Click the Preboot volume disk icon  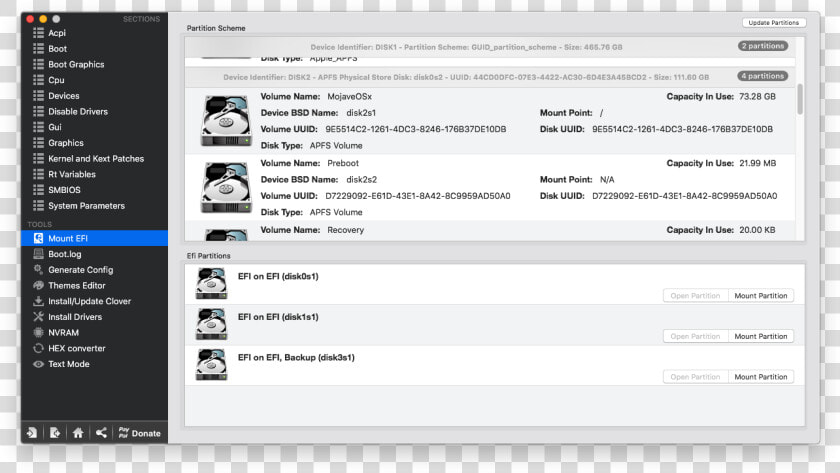[x=226, y=187]
